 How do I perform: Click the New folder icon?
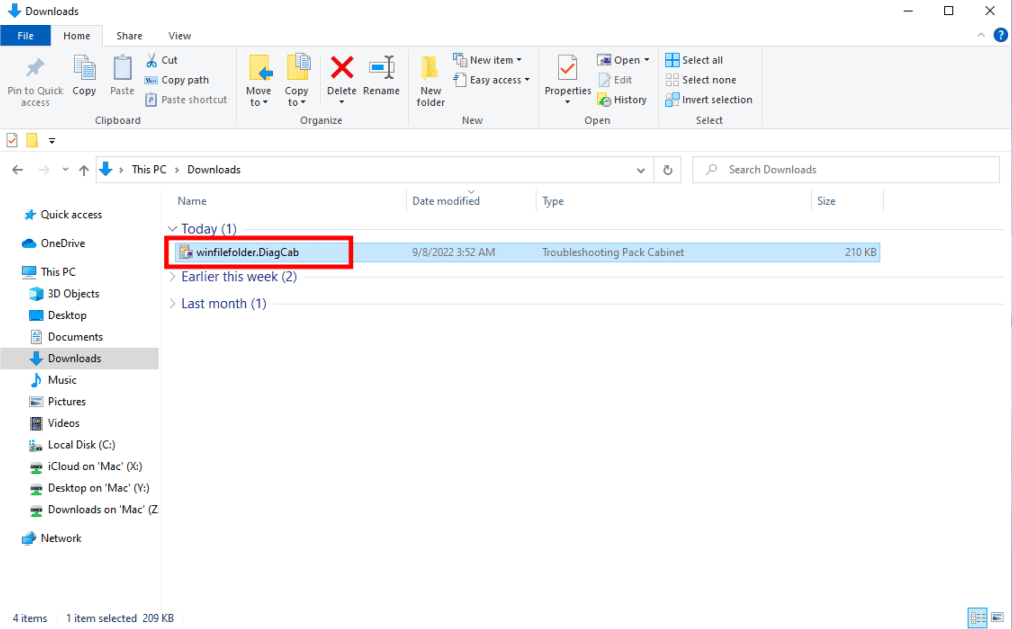point(430,78)
